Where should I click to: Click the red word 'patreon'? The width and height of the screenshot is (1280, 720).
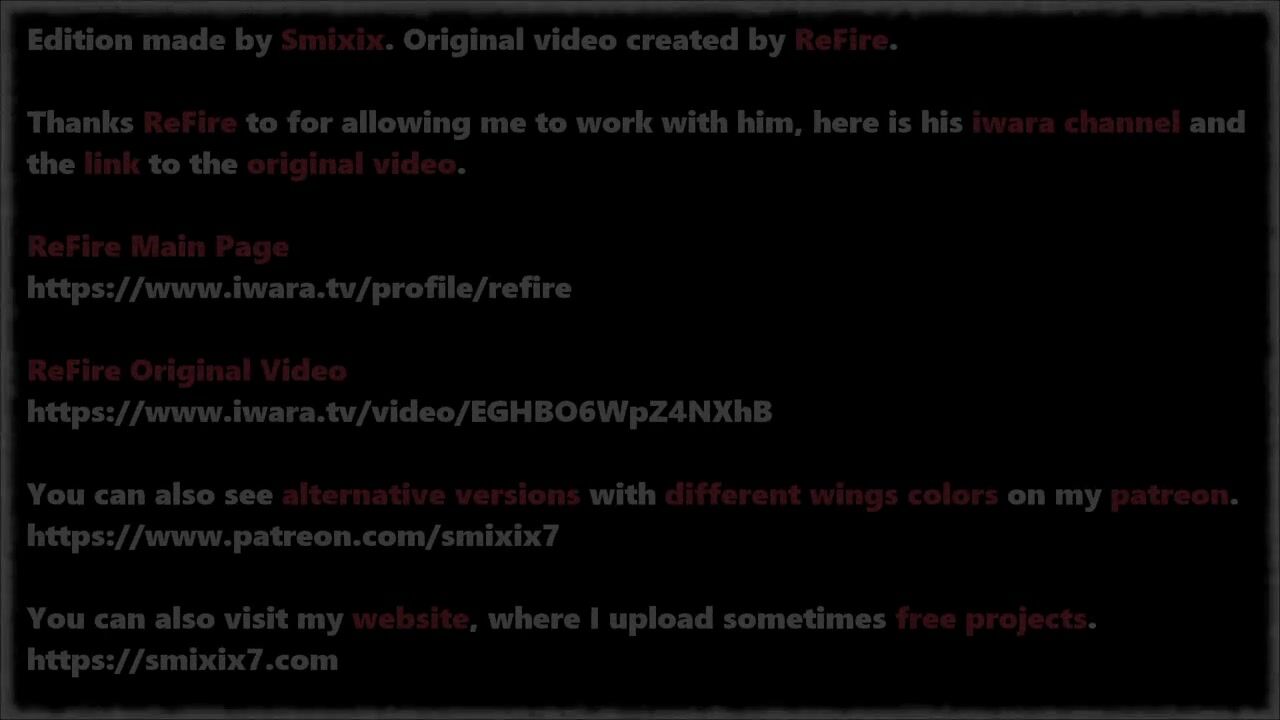click(1169, 495)
